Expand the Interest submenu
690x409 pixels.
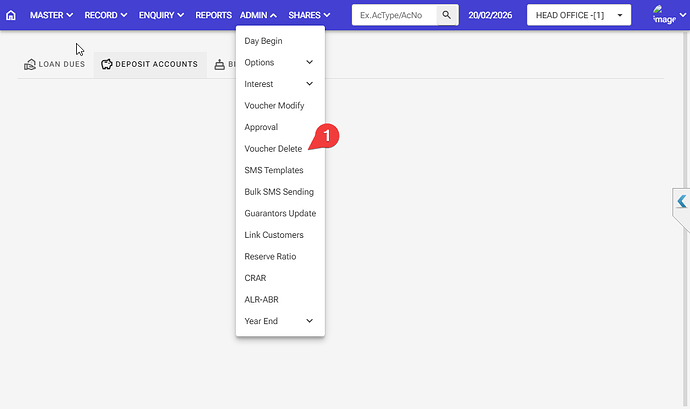[x=279, y=84]
